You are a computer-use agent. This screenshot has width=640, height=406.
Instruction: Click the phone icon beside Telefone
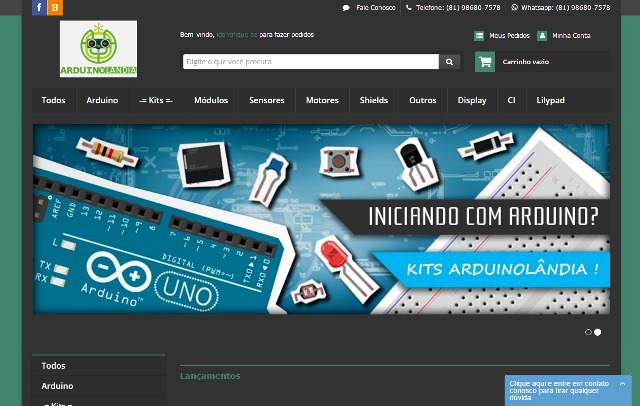409,7
